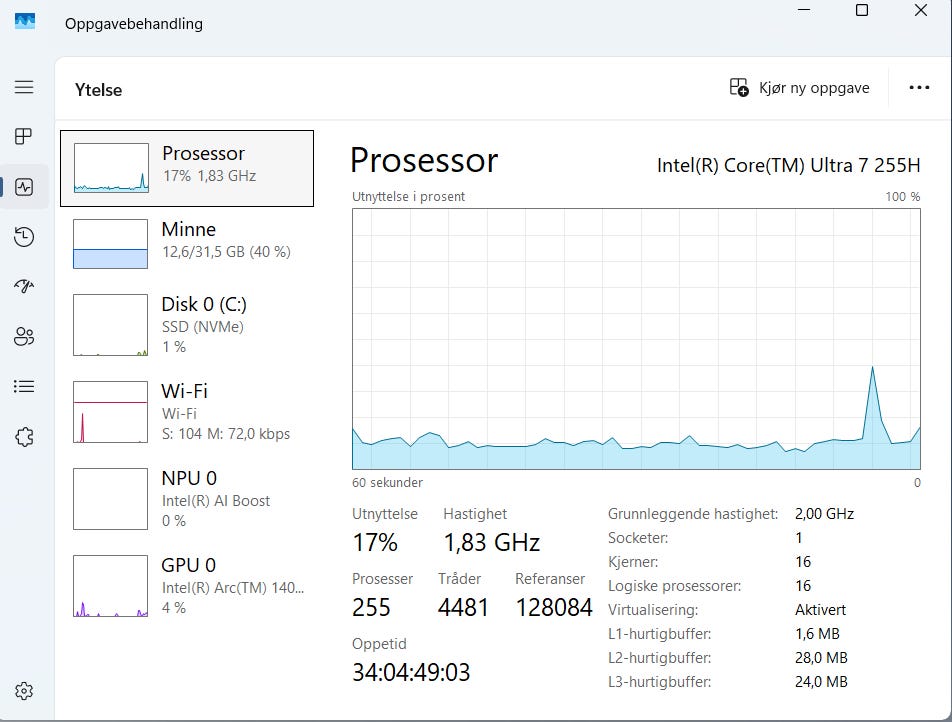This screenshot has height=722, width=952.
Task: Open the App history icon
Action: tap(24, 237)
